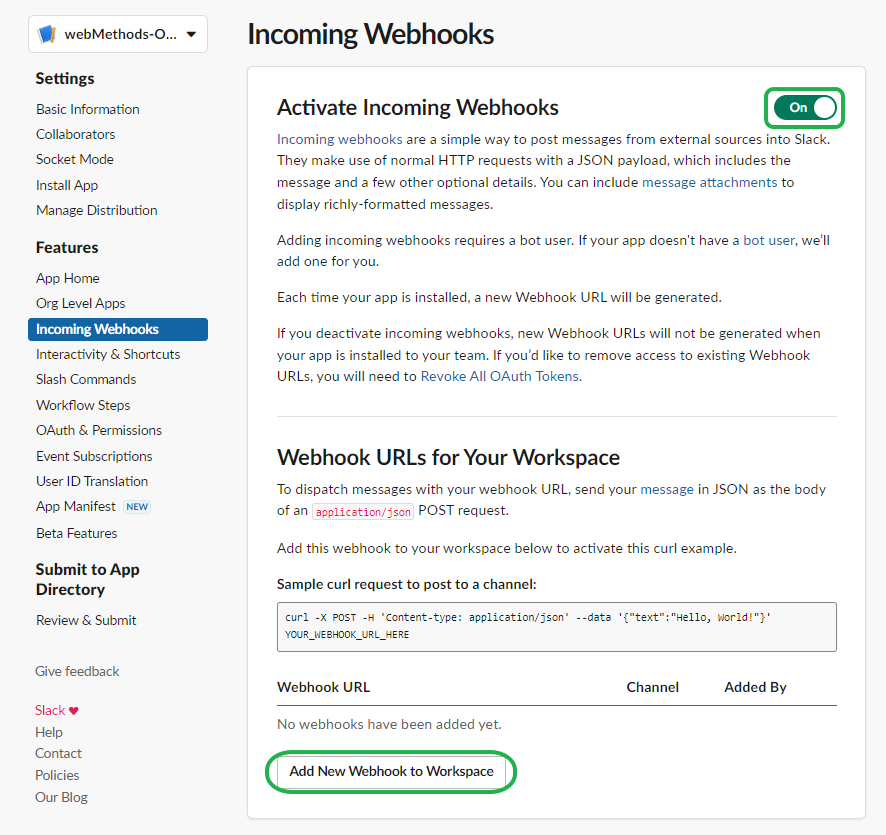The height and width of the screenshot is (835, 886).
Task: Follow the Incoming webhooks documentation link
Action: [x=340, y=139]
